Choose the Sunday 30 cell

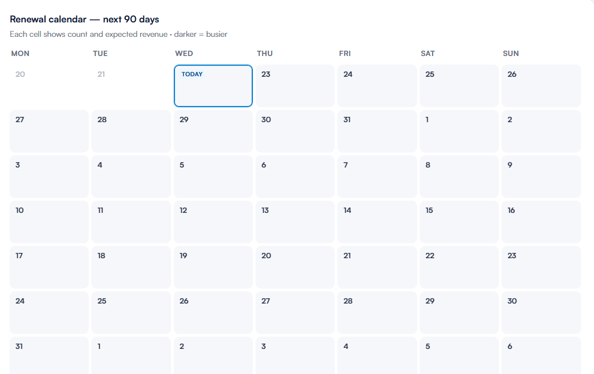click(541, 313)
